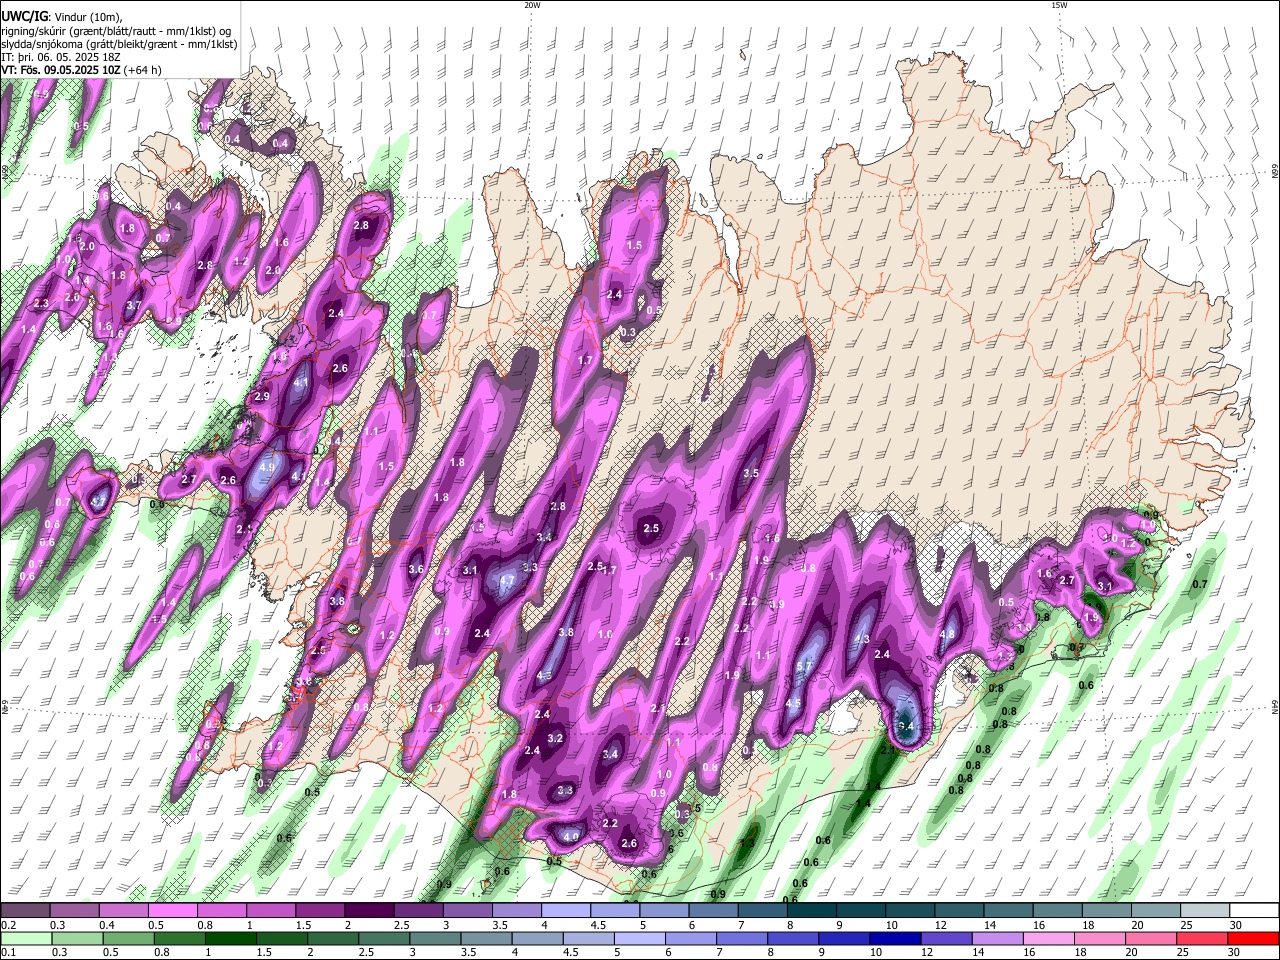
Task: Click the bright red 30 swatch in the lower legend row
Action: [1254, 939]
